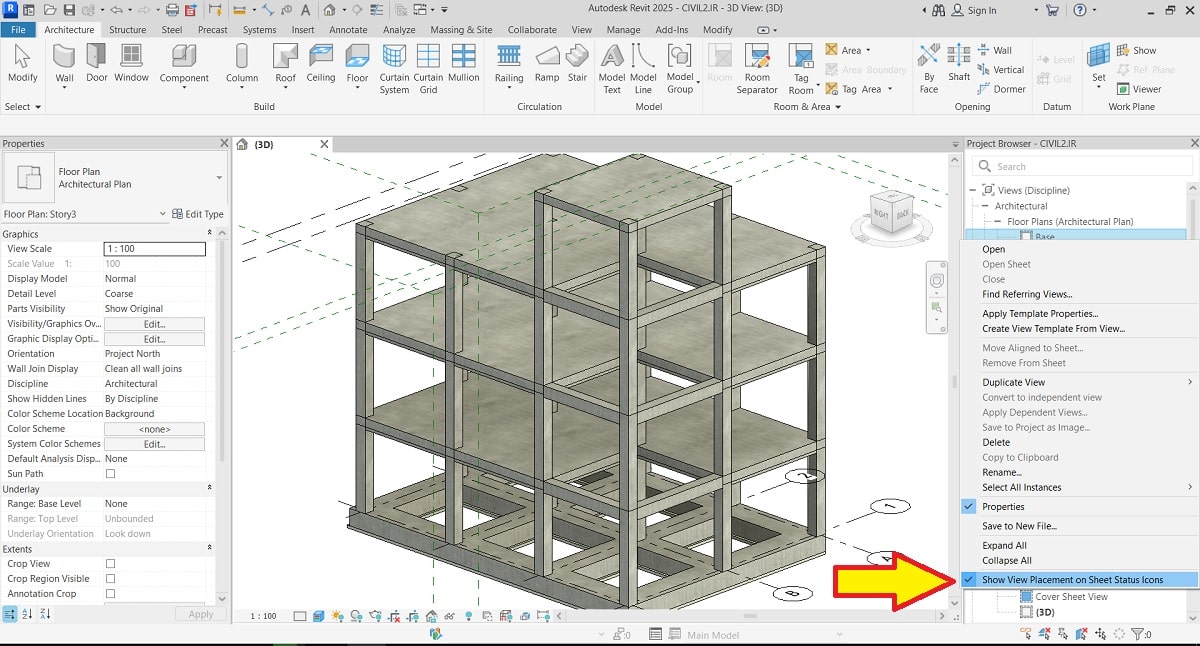Switch to the Structure ribbon tab
This screenshot has height=646, width=1200.
(127, 30)
